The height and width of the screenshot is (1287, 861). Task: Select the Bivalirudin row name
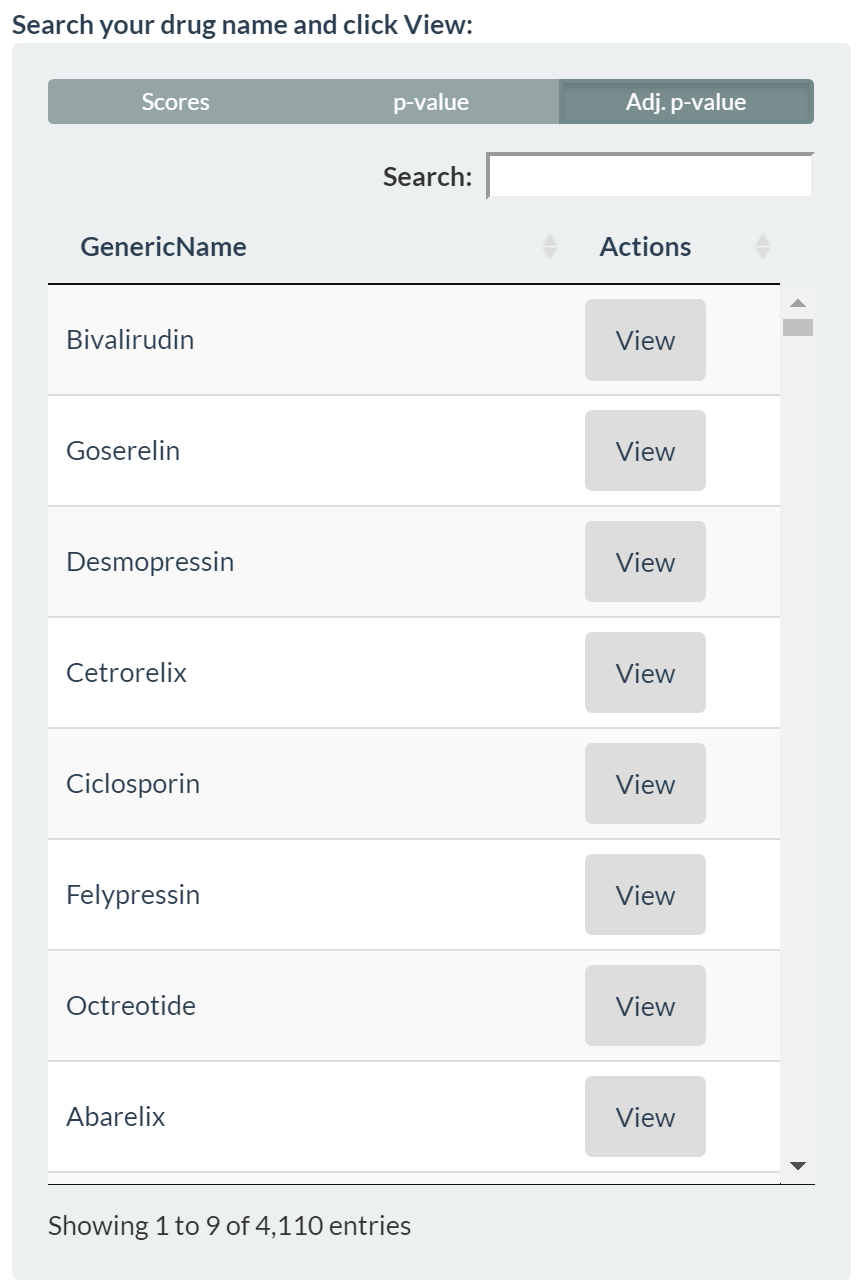(x=130, y=340)
